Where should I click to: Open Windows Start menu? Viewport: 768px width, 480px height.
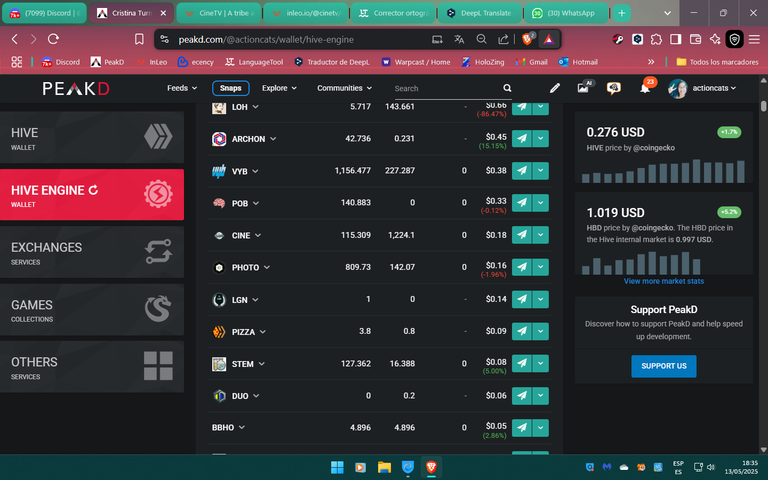pyautogui.click(x=337, y=467)
